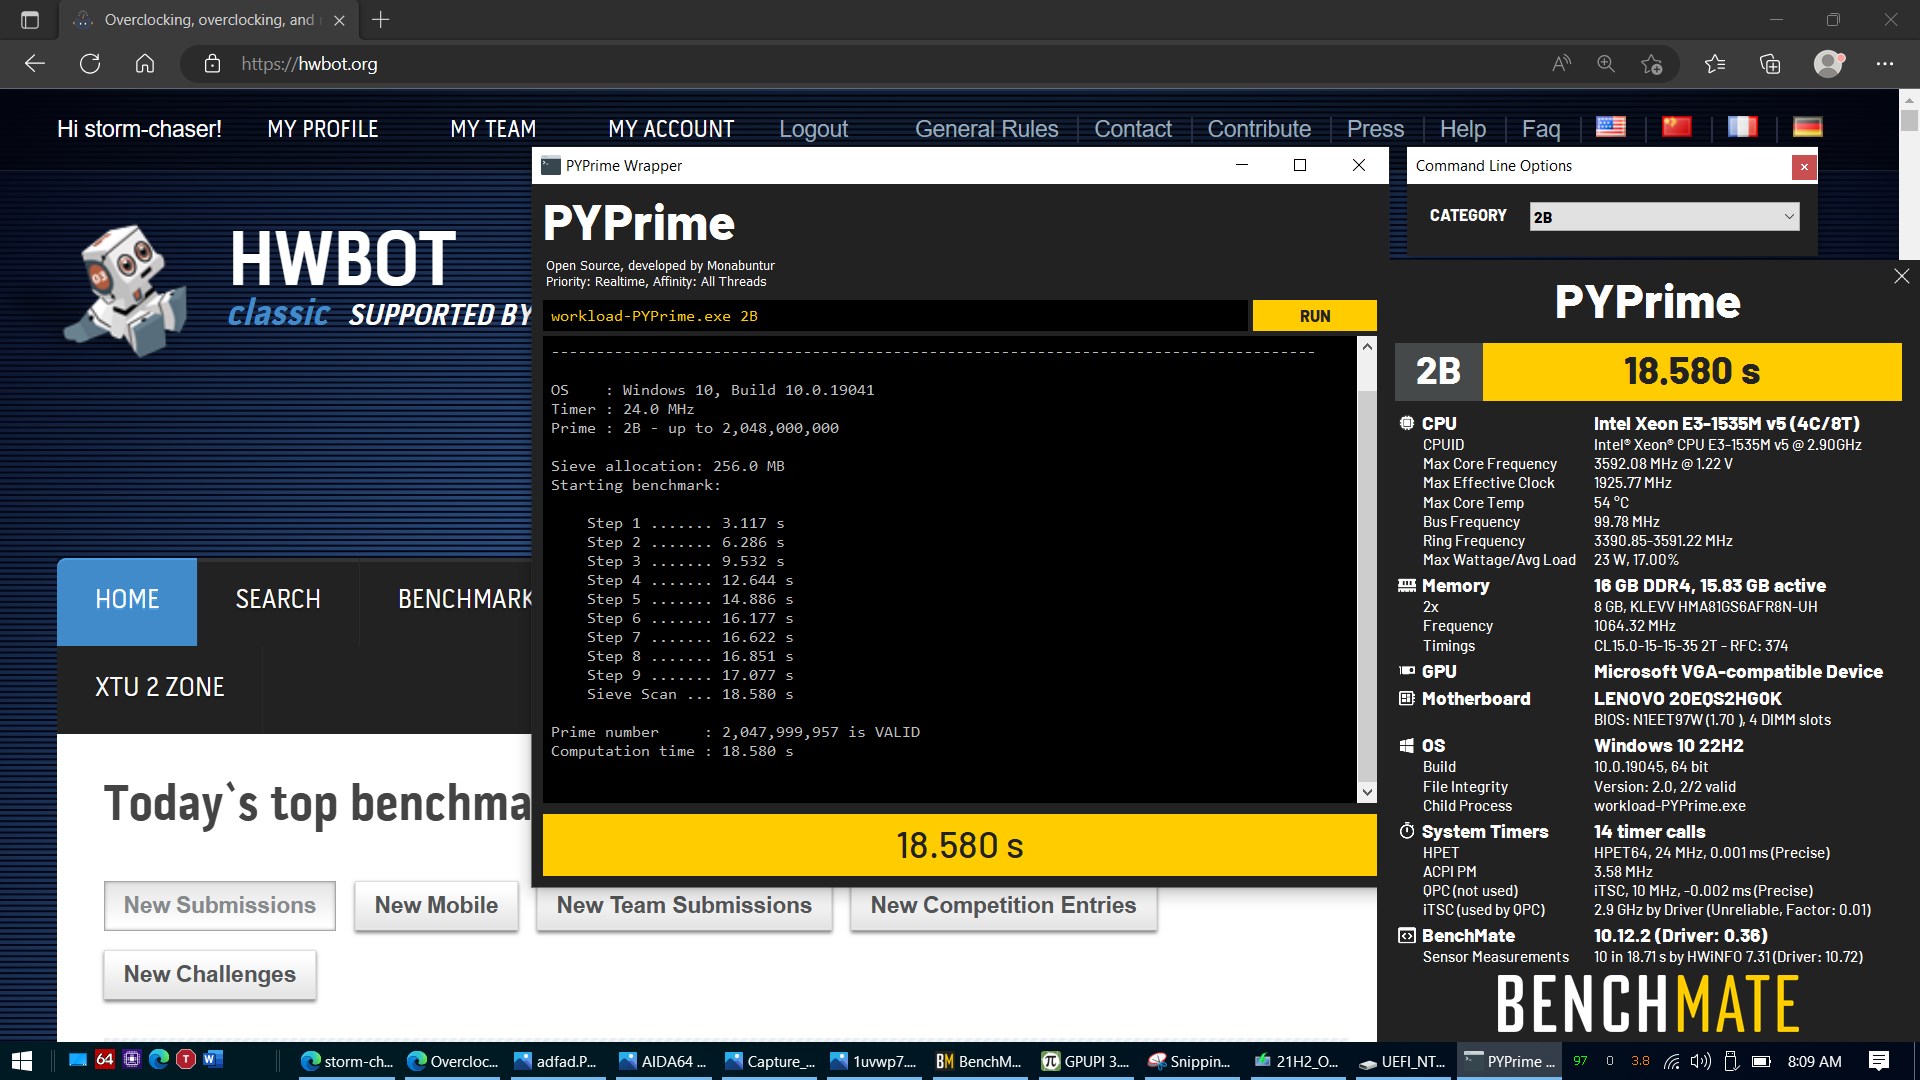Click the HWBOT robot logo
The width and height of the screenshot is (1920, 1080).
point(125,290)
